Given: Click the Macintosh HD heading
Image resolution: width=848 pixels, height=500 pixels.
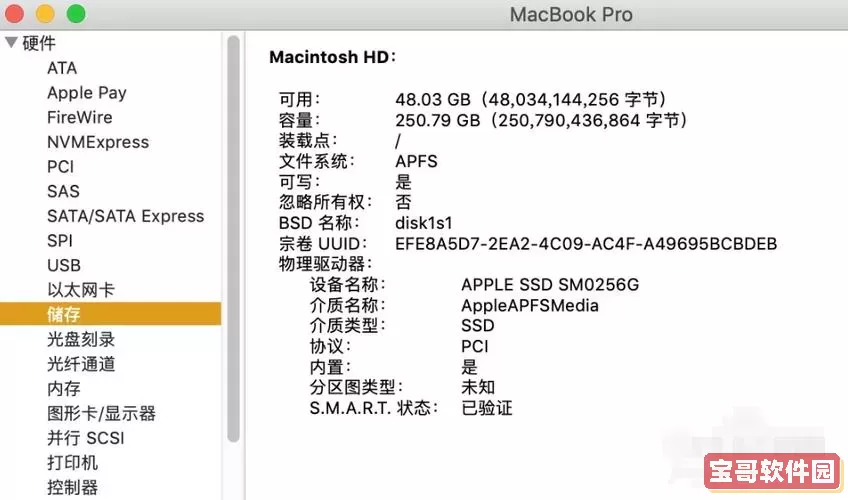Looking at the screenshot, I should click(x=333, y=57).
